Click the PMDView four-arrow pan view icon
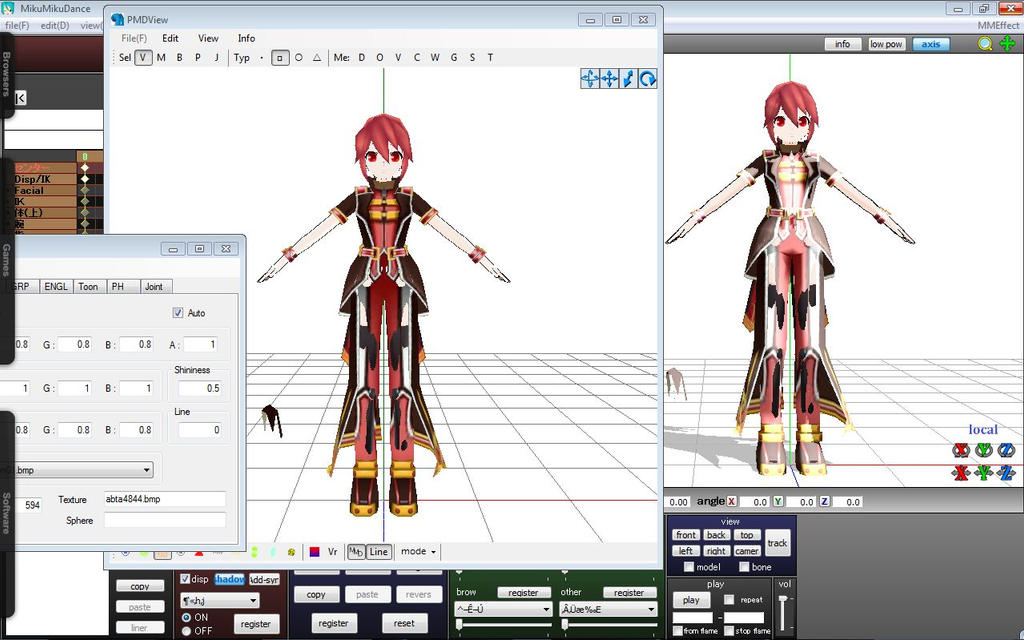The width and height of the screenshot is (1024, 640). (609, 79)
